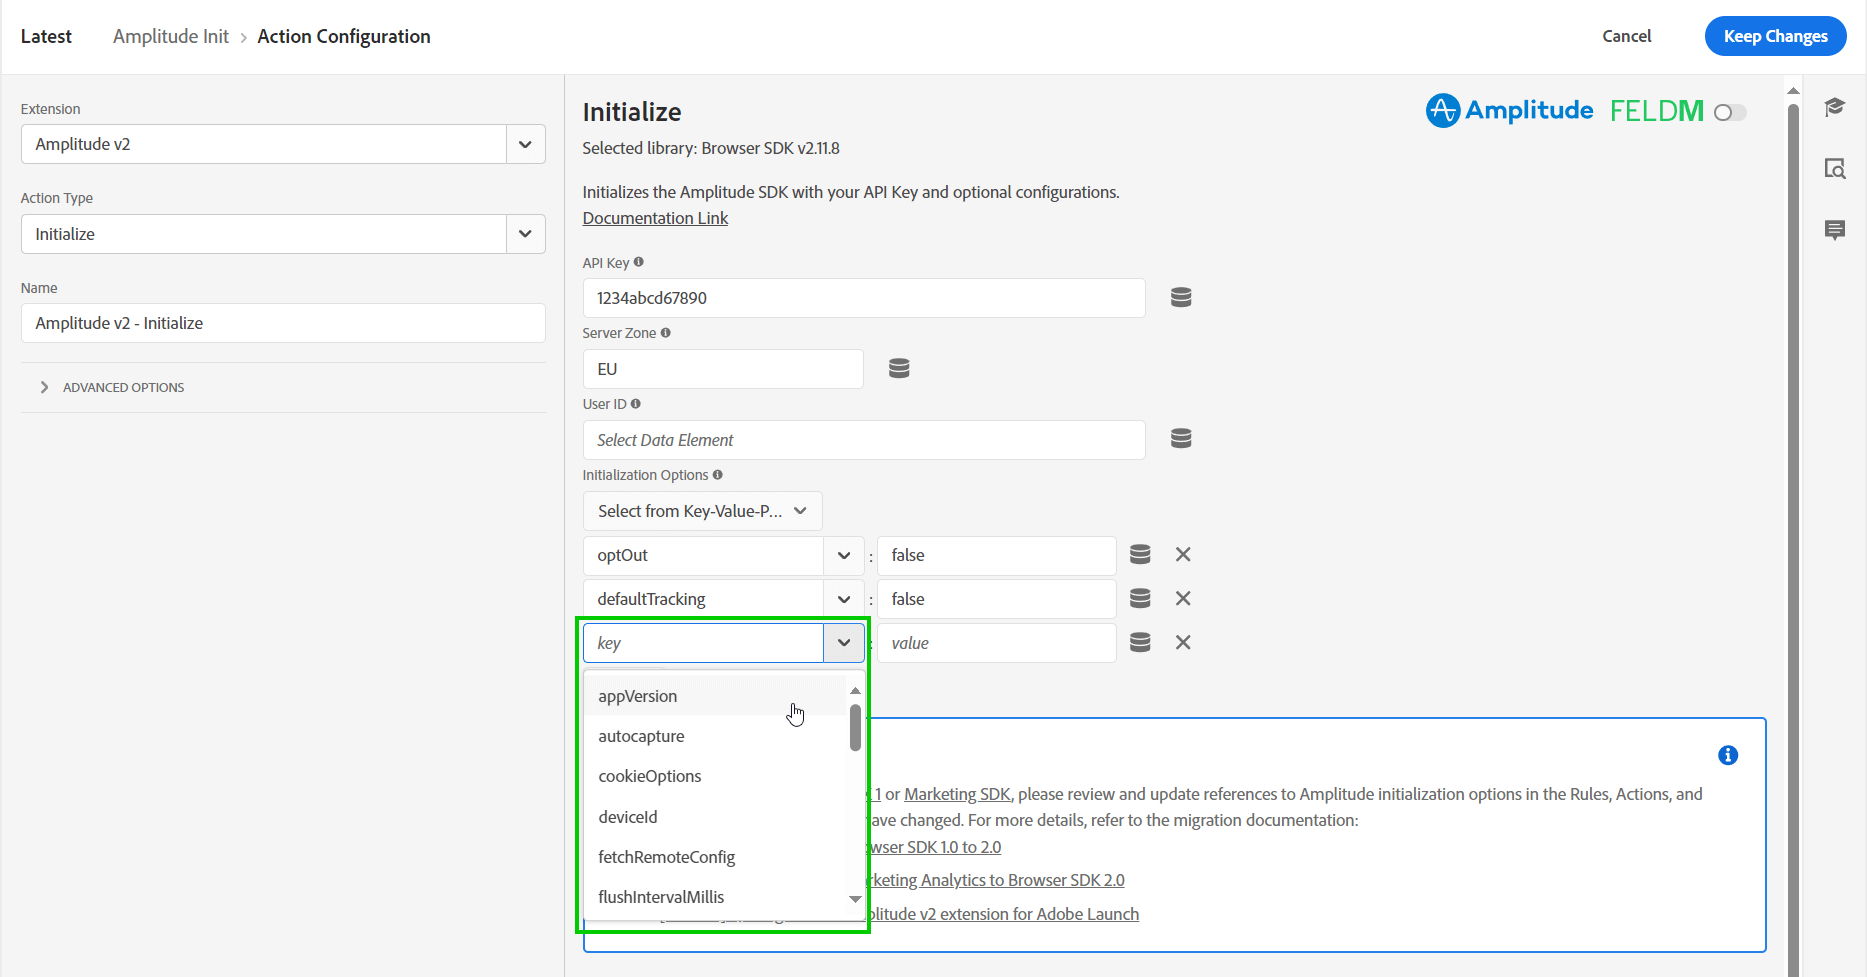The height and width of the screenshot is (977, 1867).
Task: Open Select from Key-Value-P... dropdown
Action: pos(702,511)
